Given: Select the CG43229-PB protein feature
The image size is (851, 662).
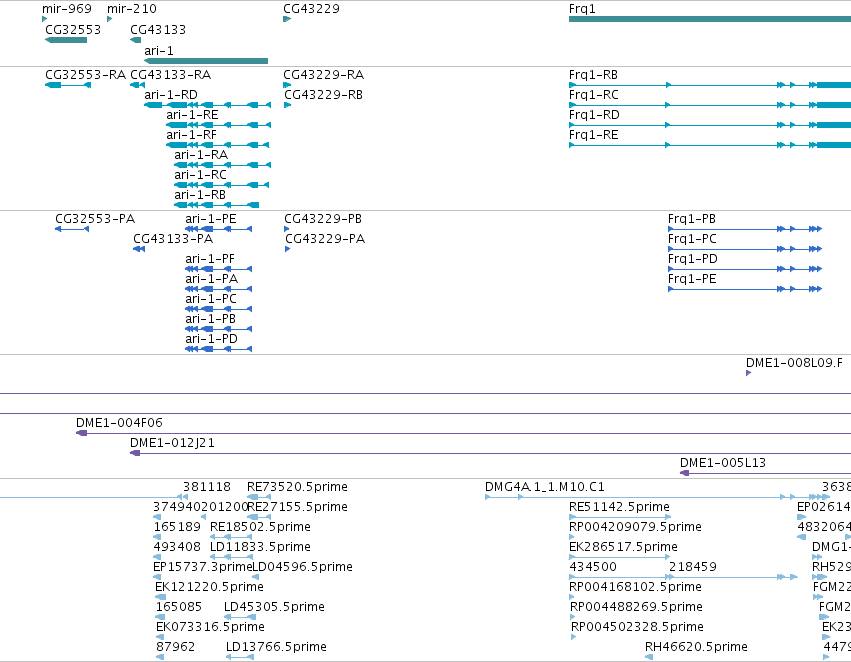Looking at the screenshot, I should click(287, 229).
